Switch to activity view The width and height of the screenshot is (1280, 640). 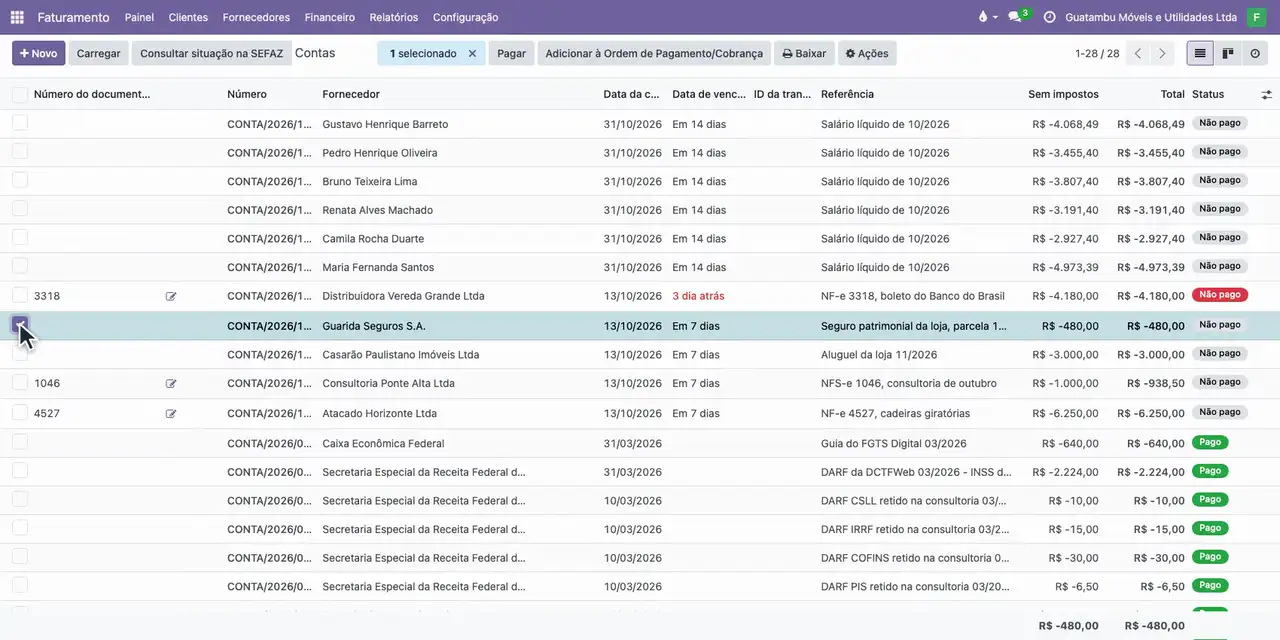tap(1255, 54)
